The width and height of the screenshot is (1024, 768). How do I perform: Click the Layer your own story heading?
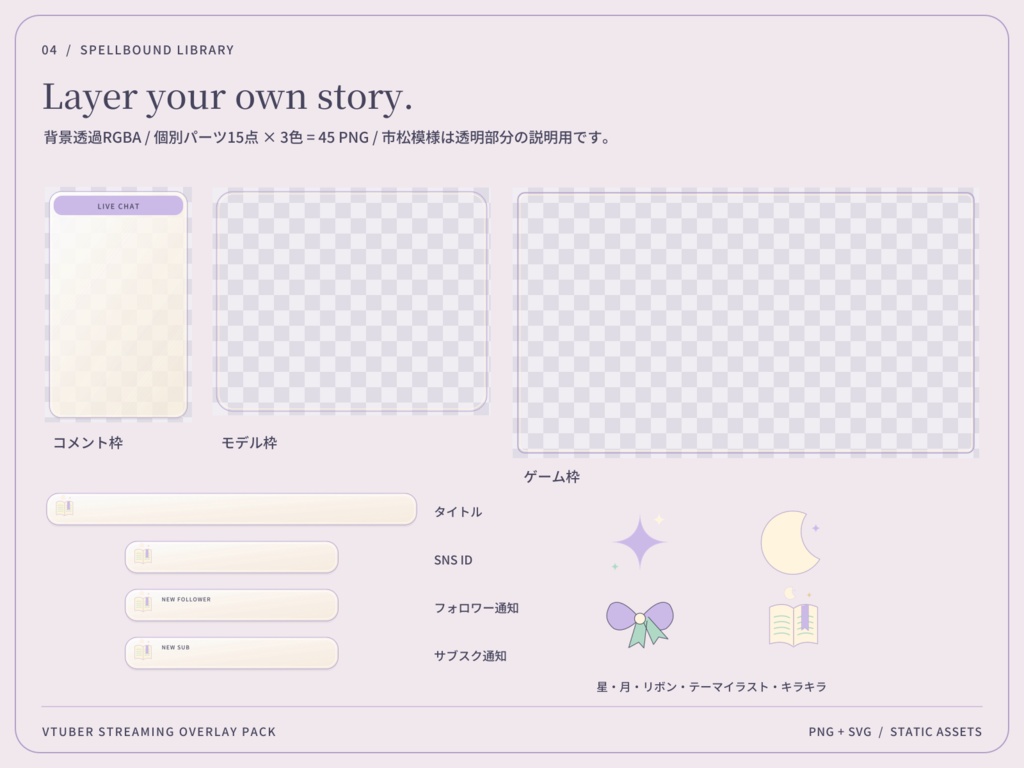(227, 97)
